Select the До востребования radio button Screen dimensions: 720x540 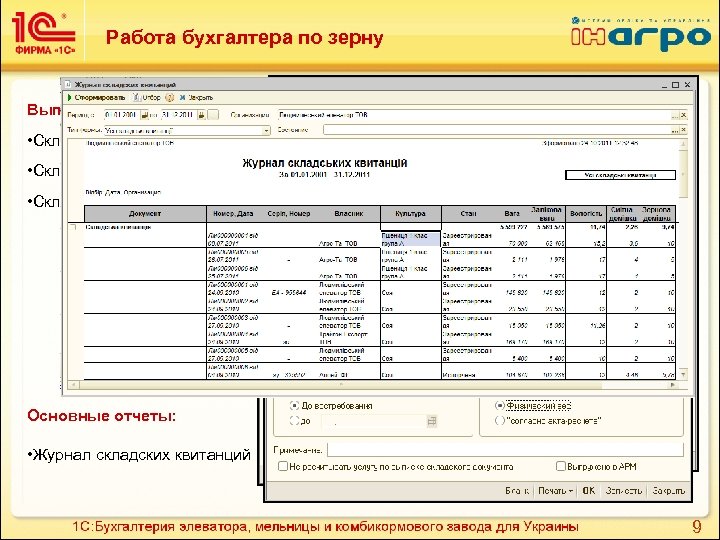294,405
